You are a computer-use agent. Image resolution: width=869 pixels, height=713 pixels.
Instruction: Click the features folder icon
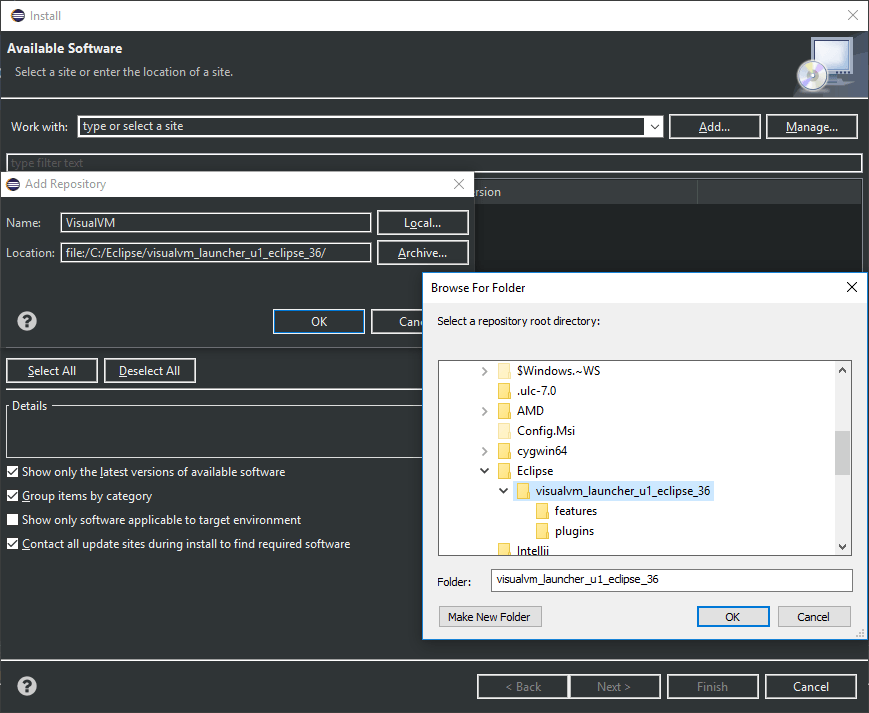(543, 511)
